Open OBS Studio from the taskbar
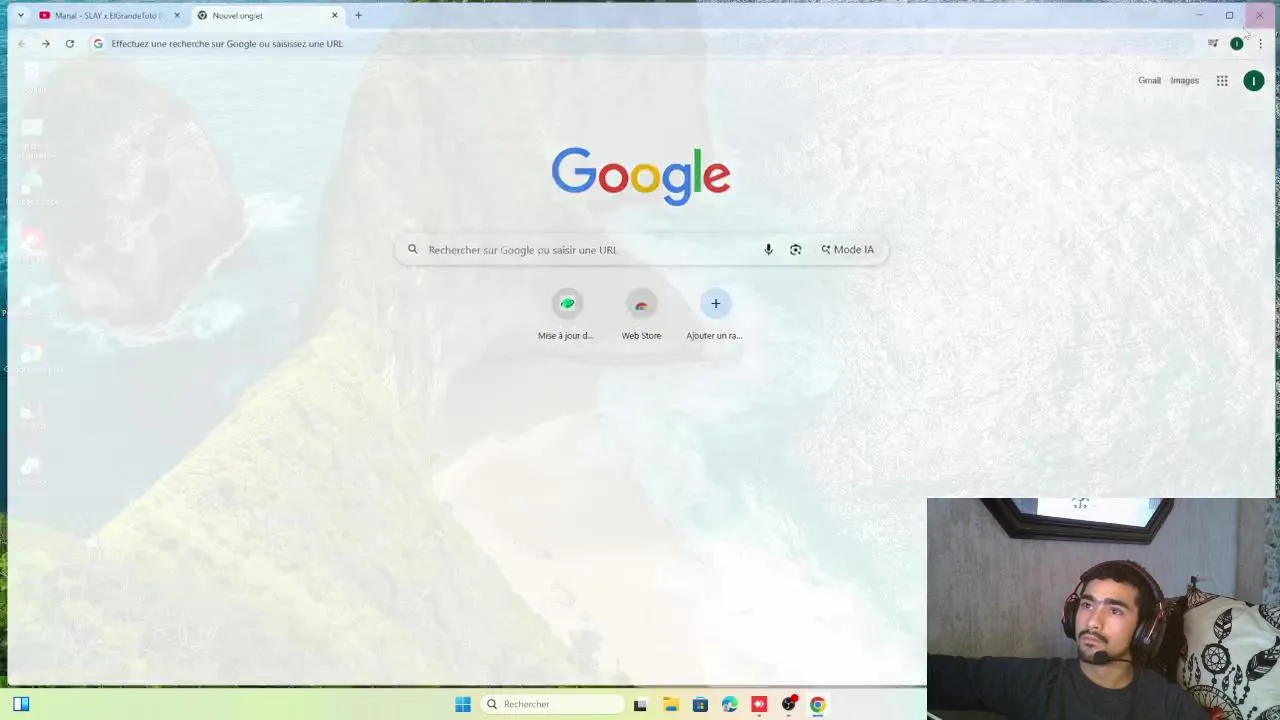 point(789,704)
